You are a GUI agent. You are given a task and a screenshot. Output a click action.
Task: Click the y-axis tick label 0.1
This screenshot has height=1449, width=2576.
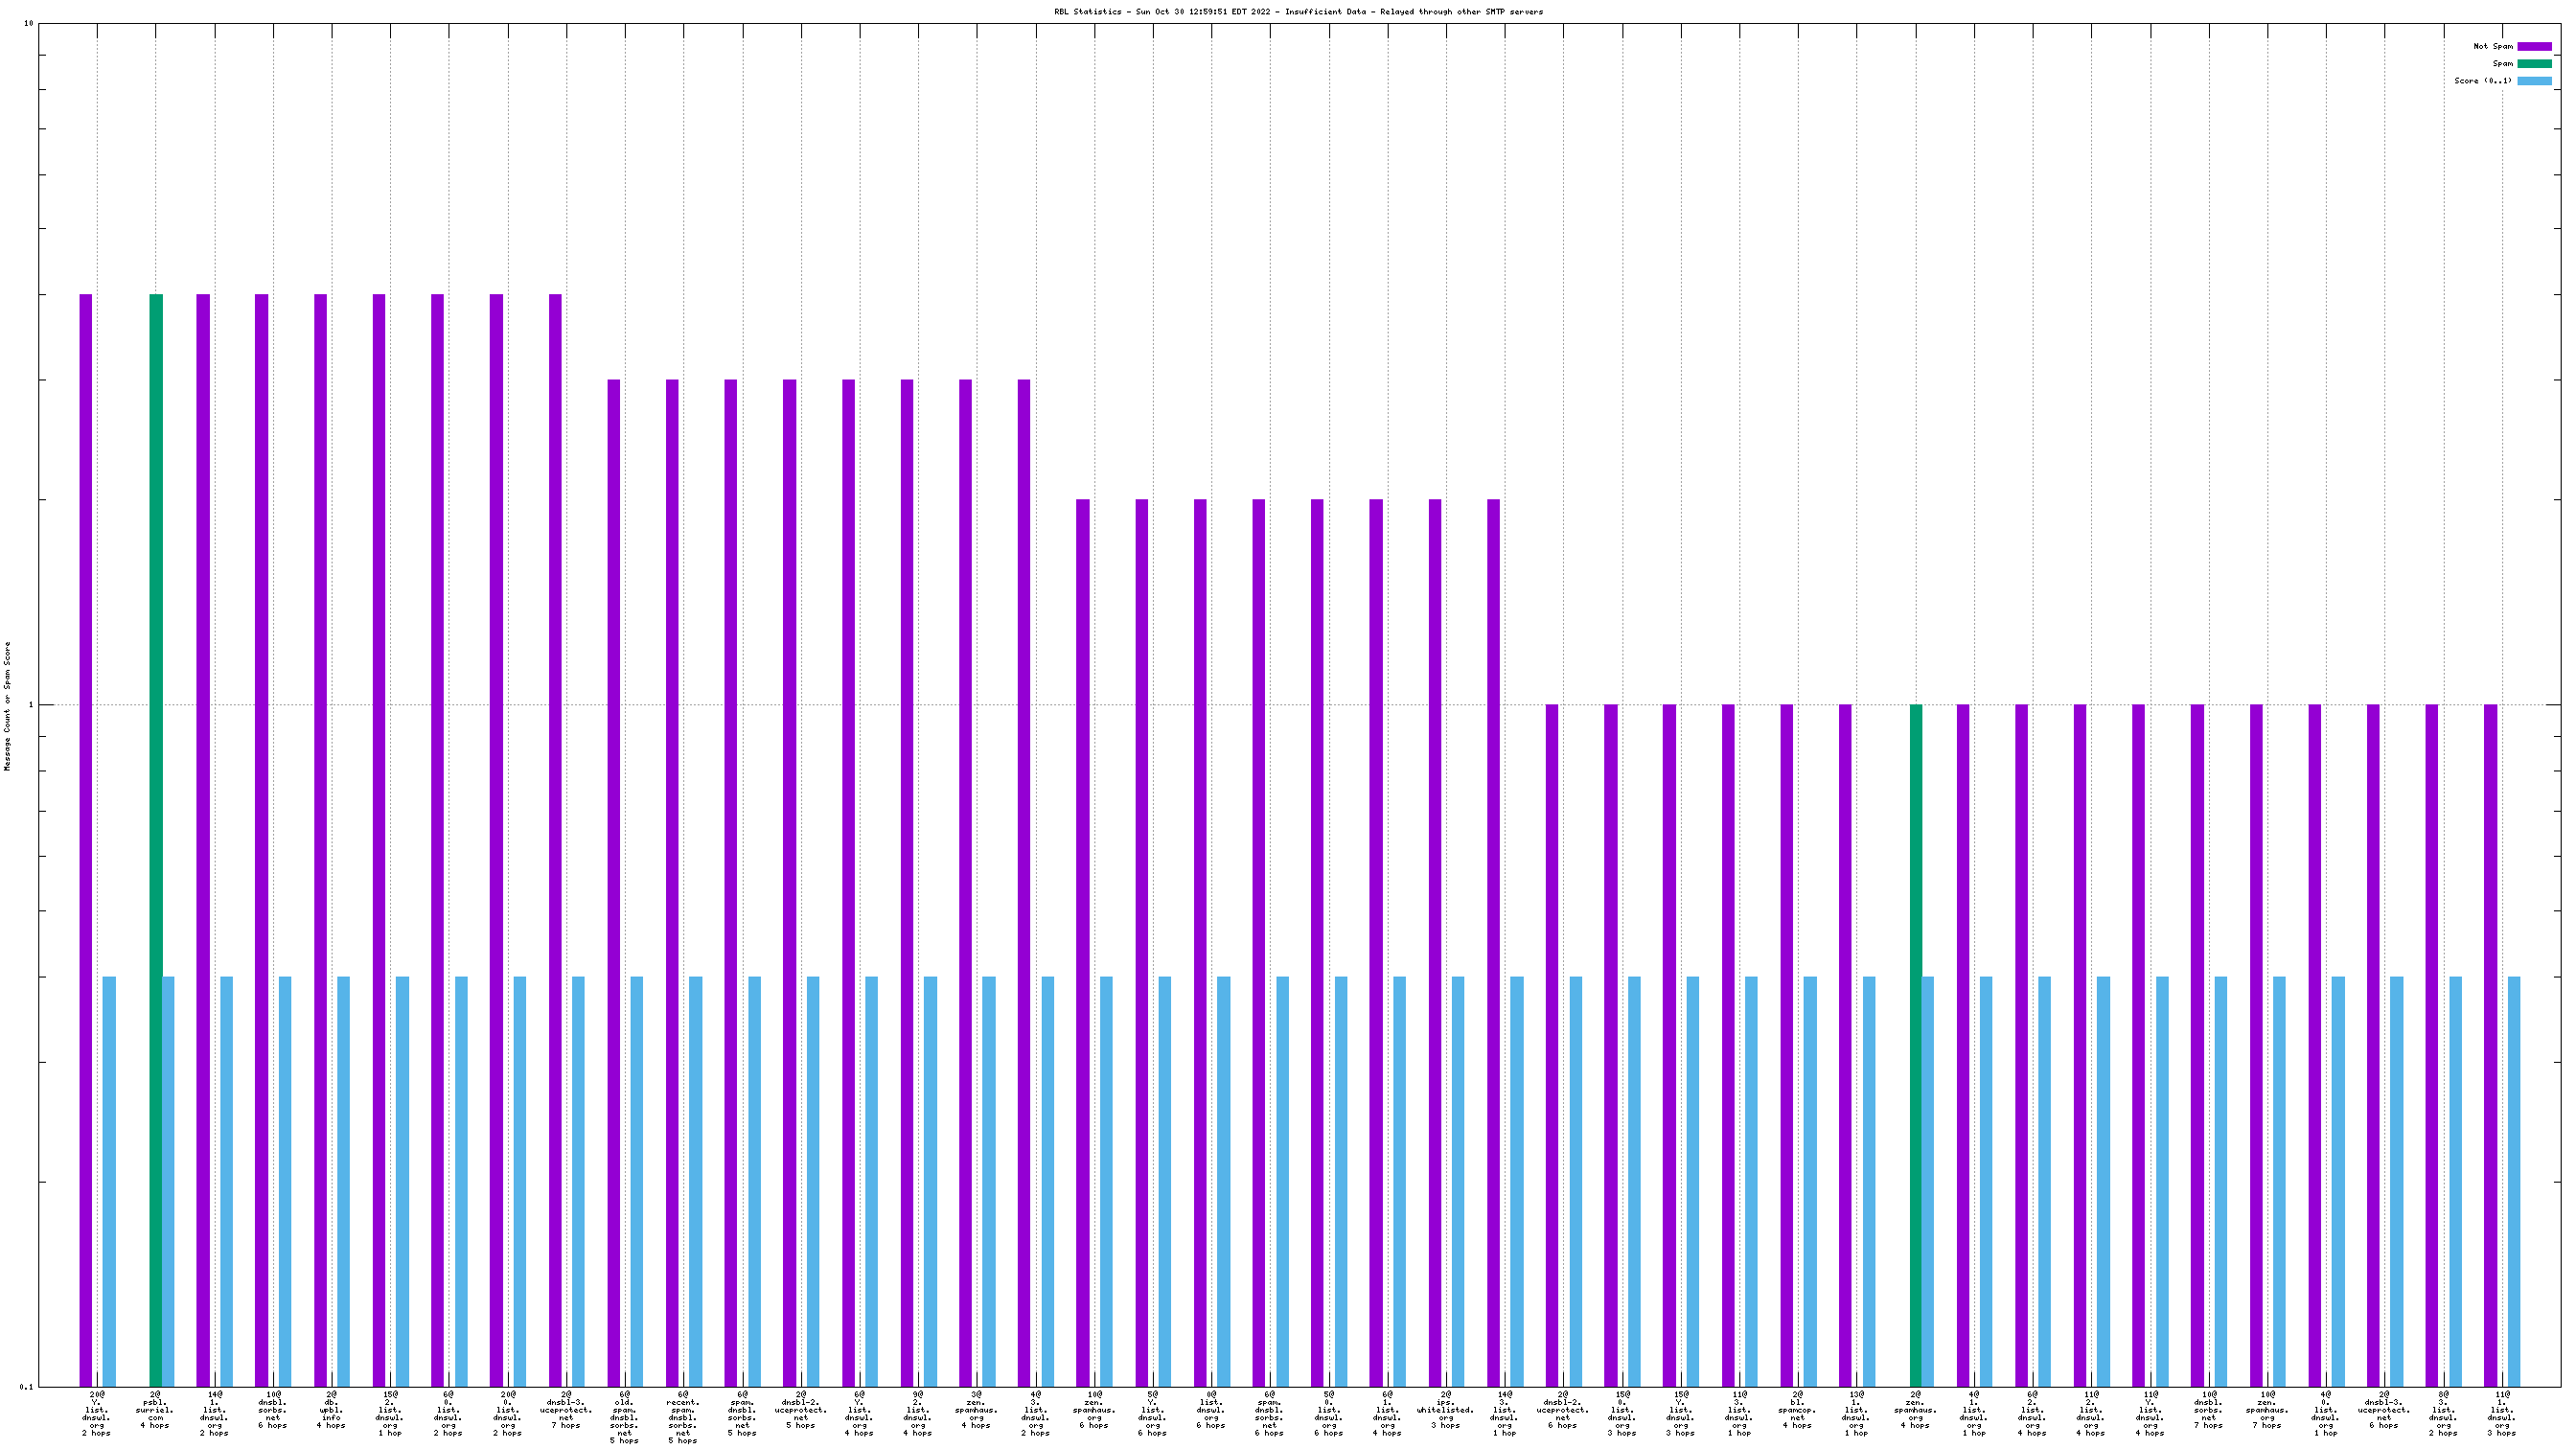(x=26, y=1386)
